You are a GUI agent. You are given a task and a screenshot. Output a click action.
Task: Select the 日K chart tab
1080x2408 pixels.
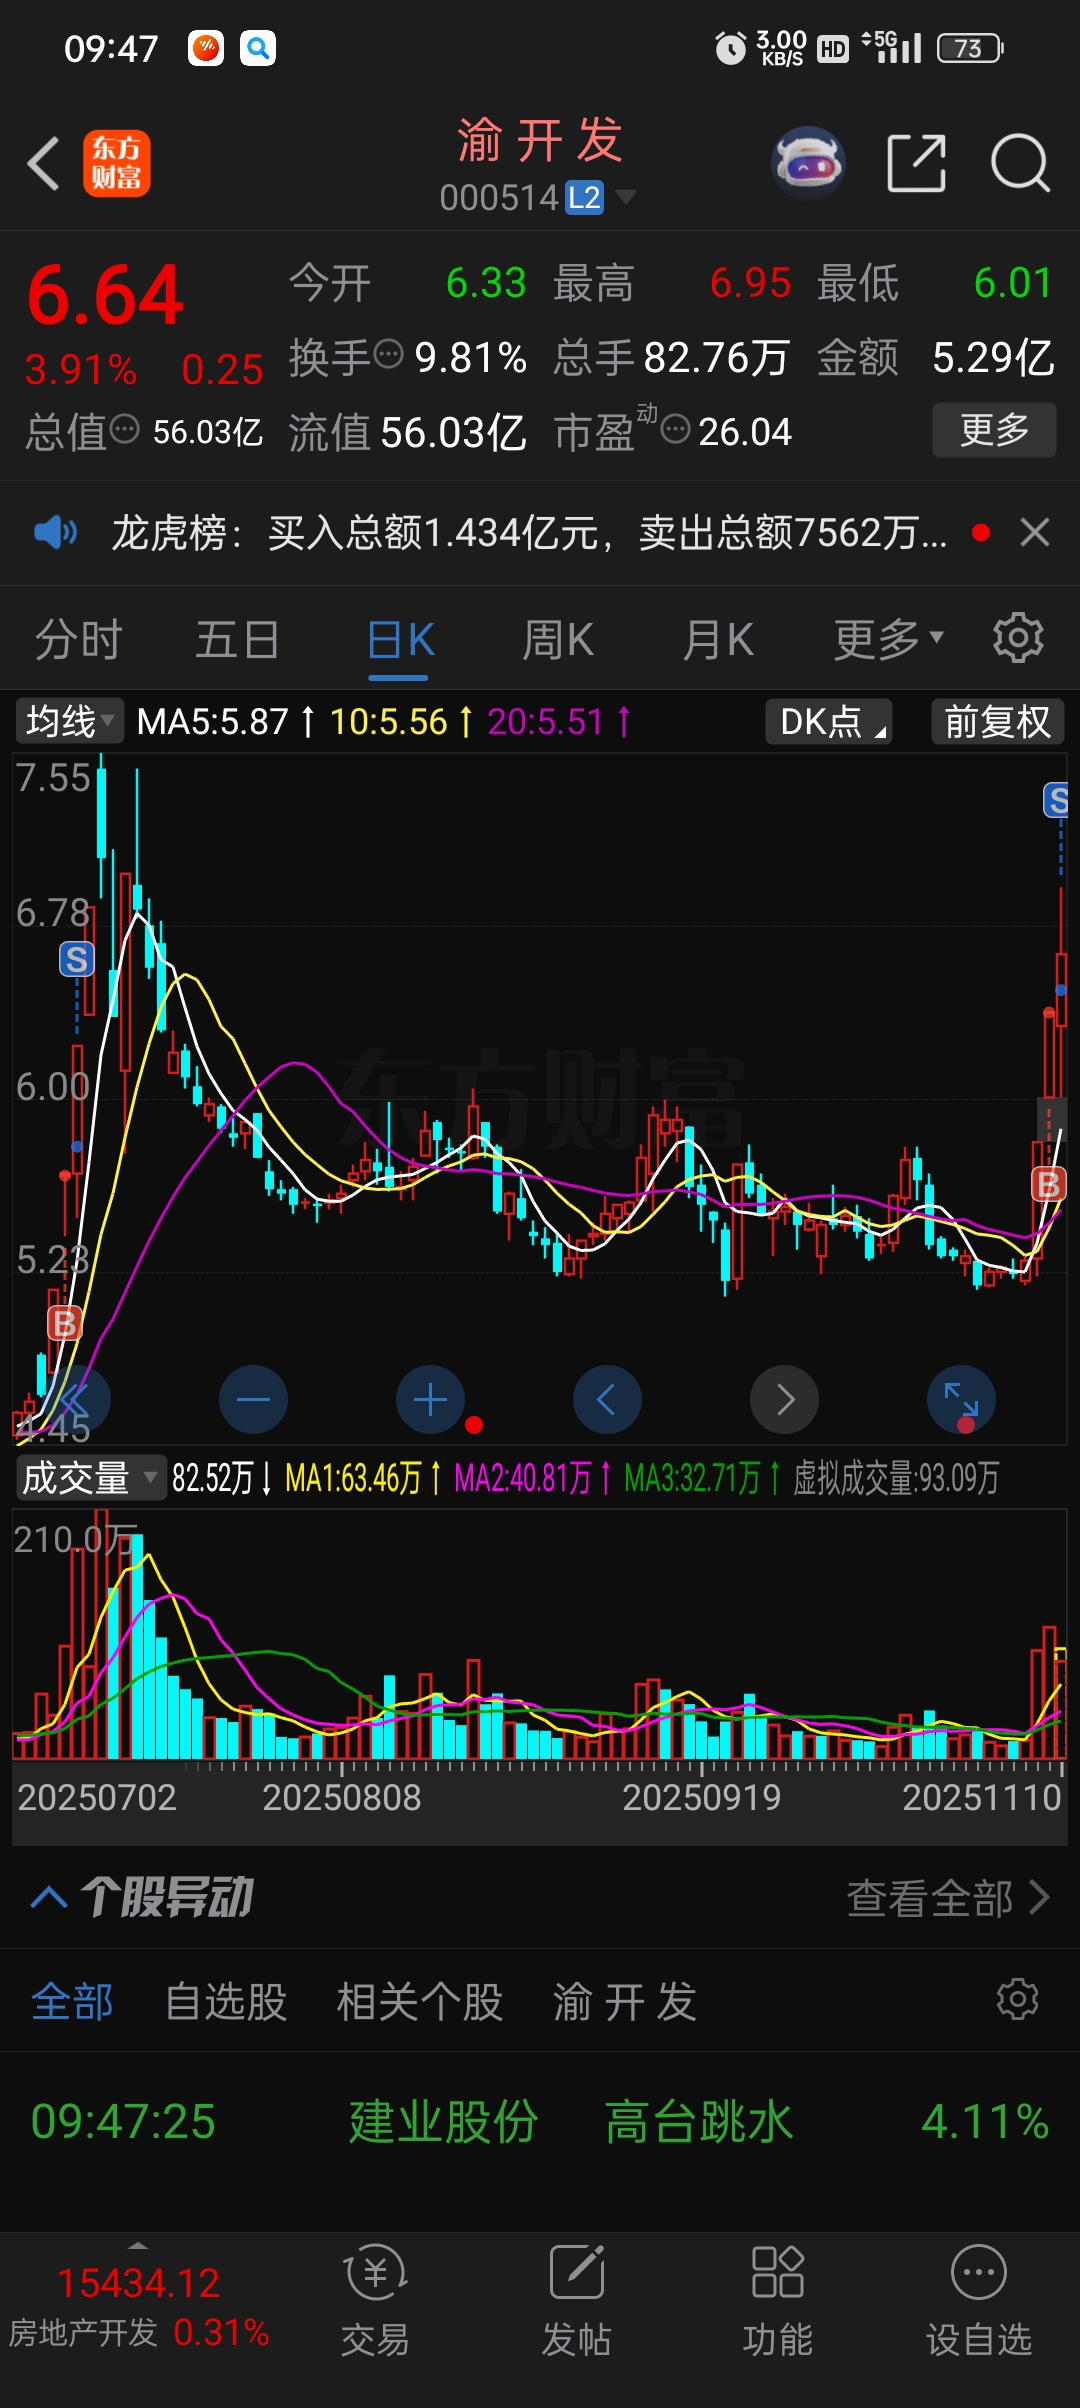pyautogui.click(x=400, y=640)
